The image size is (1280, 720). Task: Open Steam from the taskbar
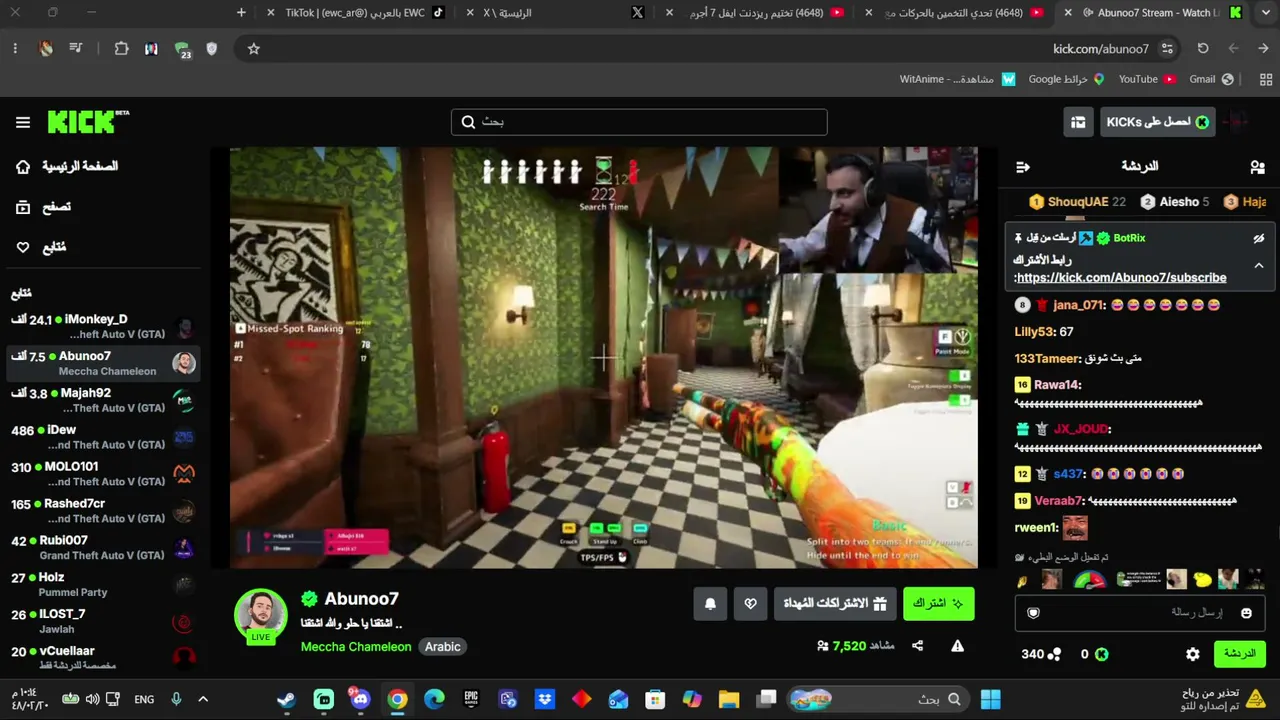tap(287, 699)
